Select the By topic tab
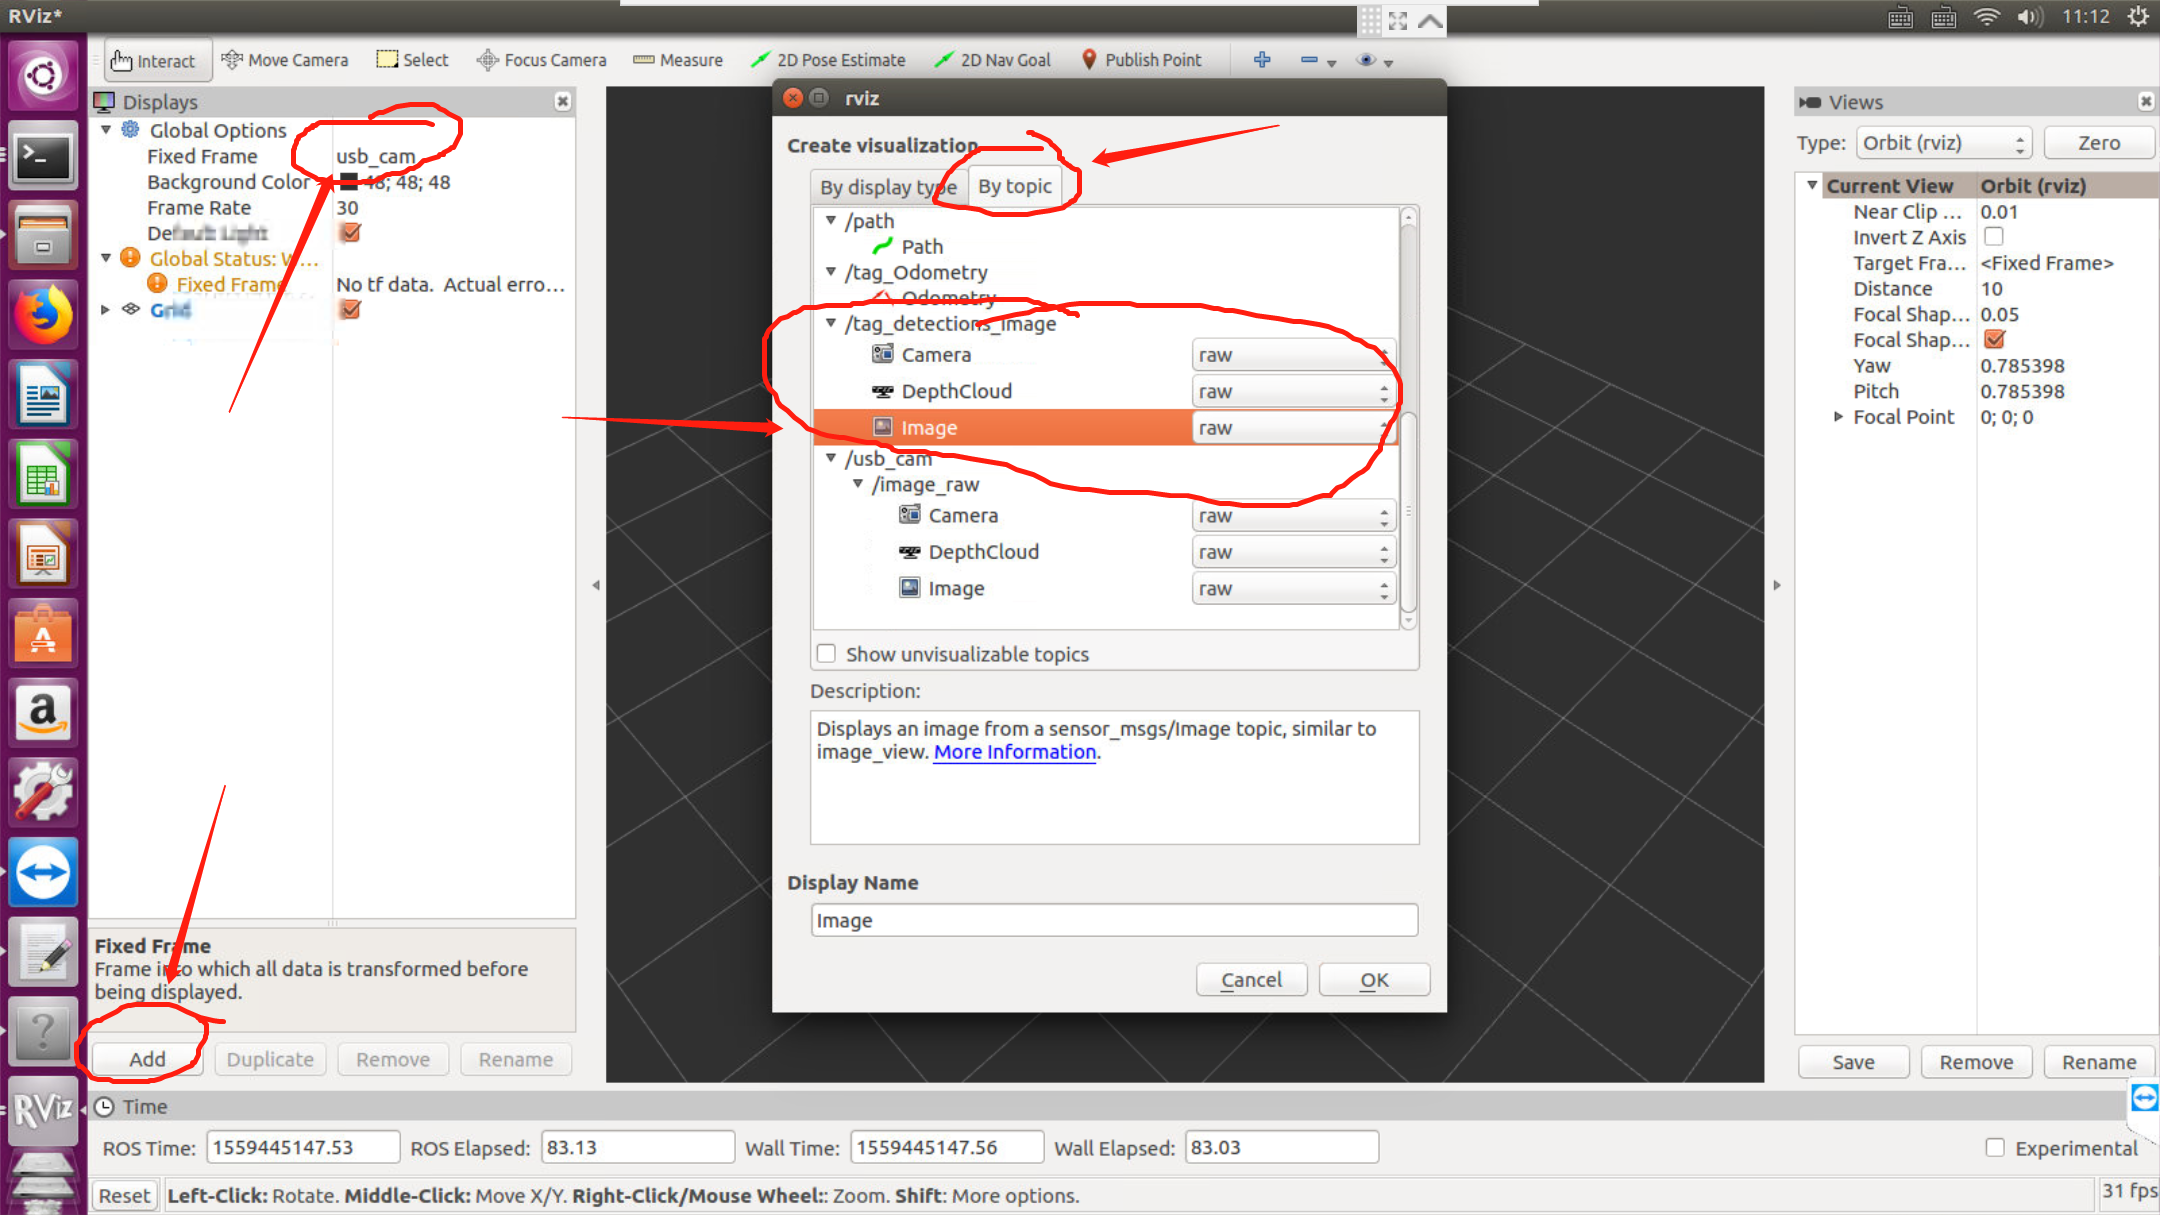Screen dimensions: 2160x1215 [x=1014, y=186]
